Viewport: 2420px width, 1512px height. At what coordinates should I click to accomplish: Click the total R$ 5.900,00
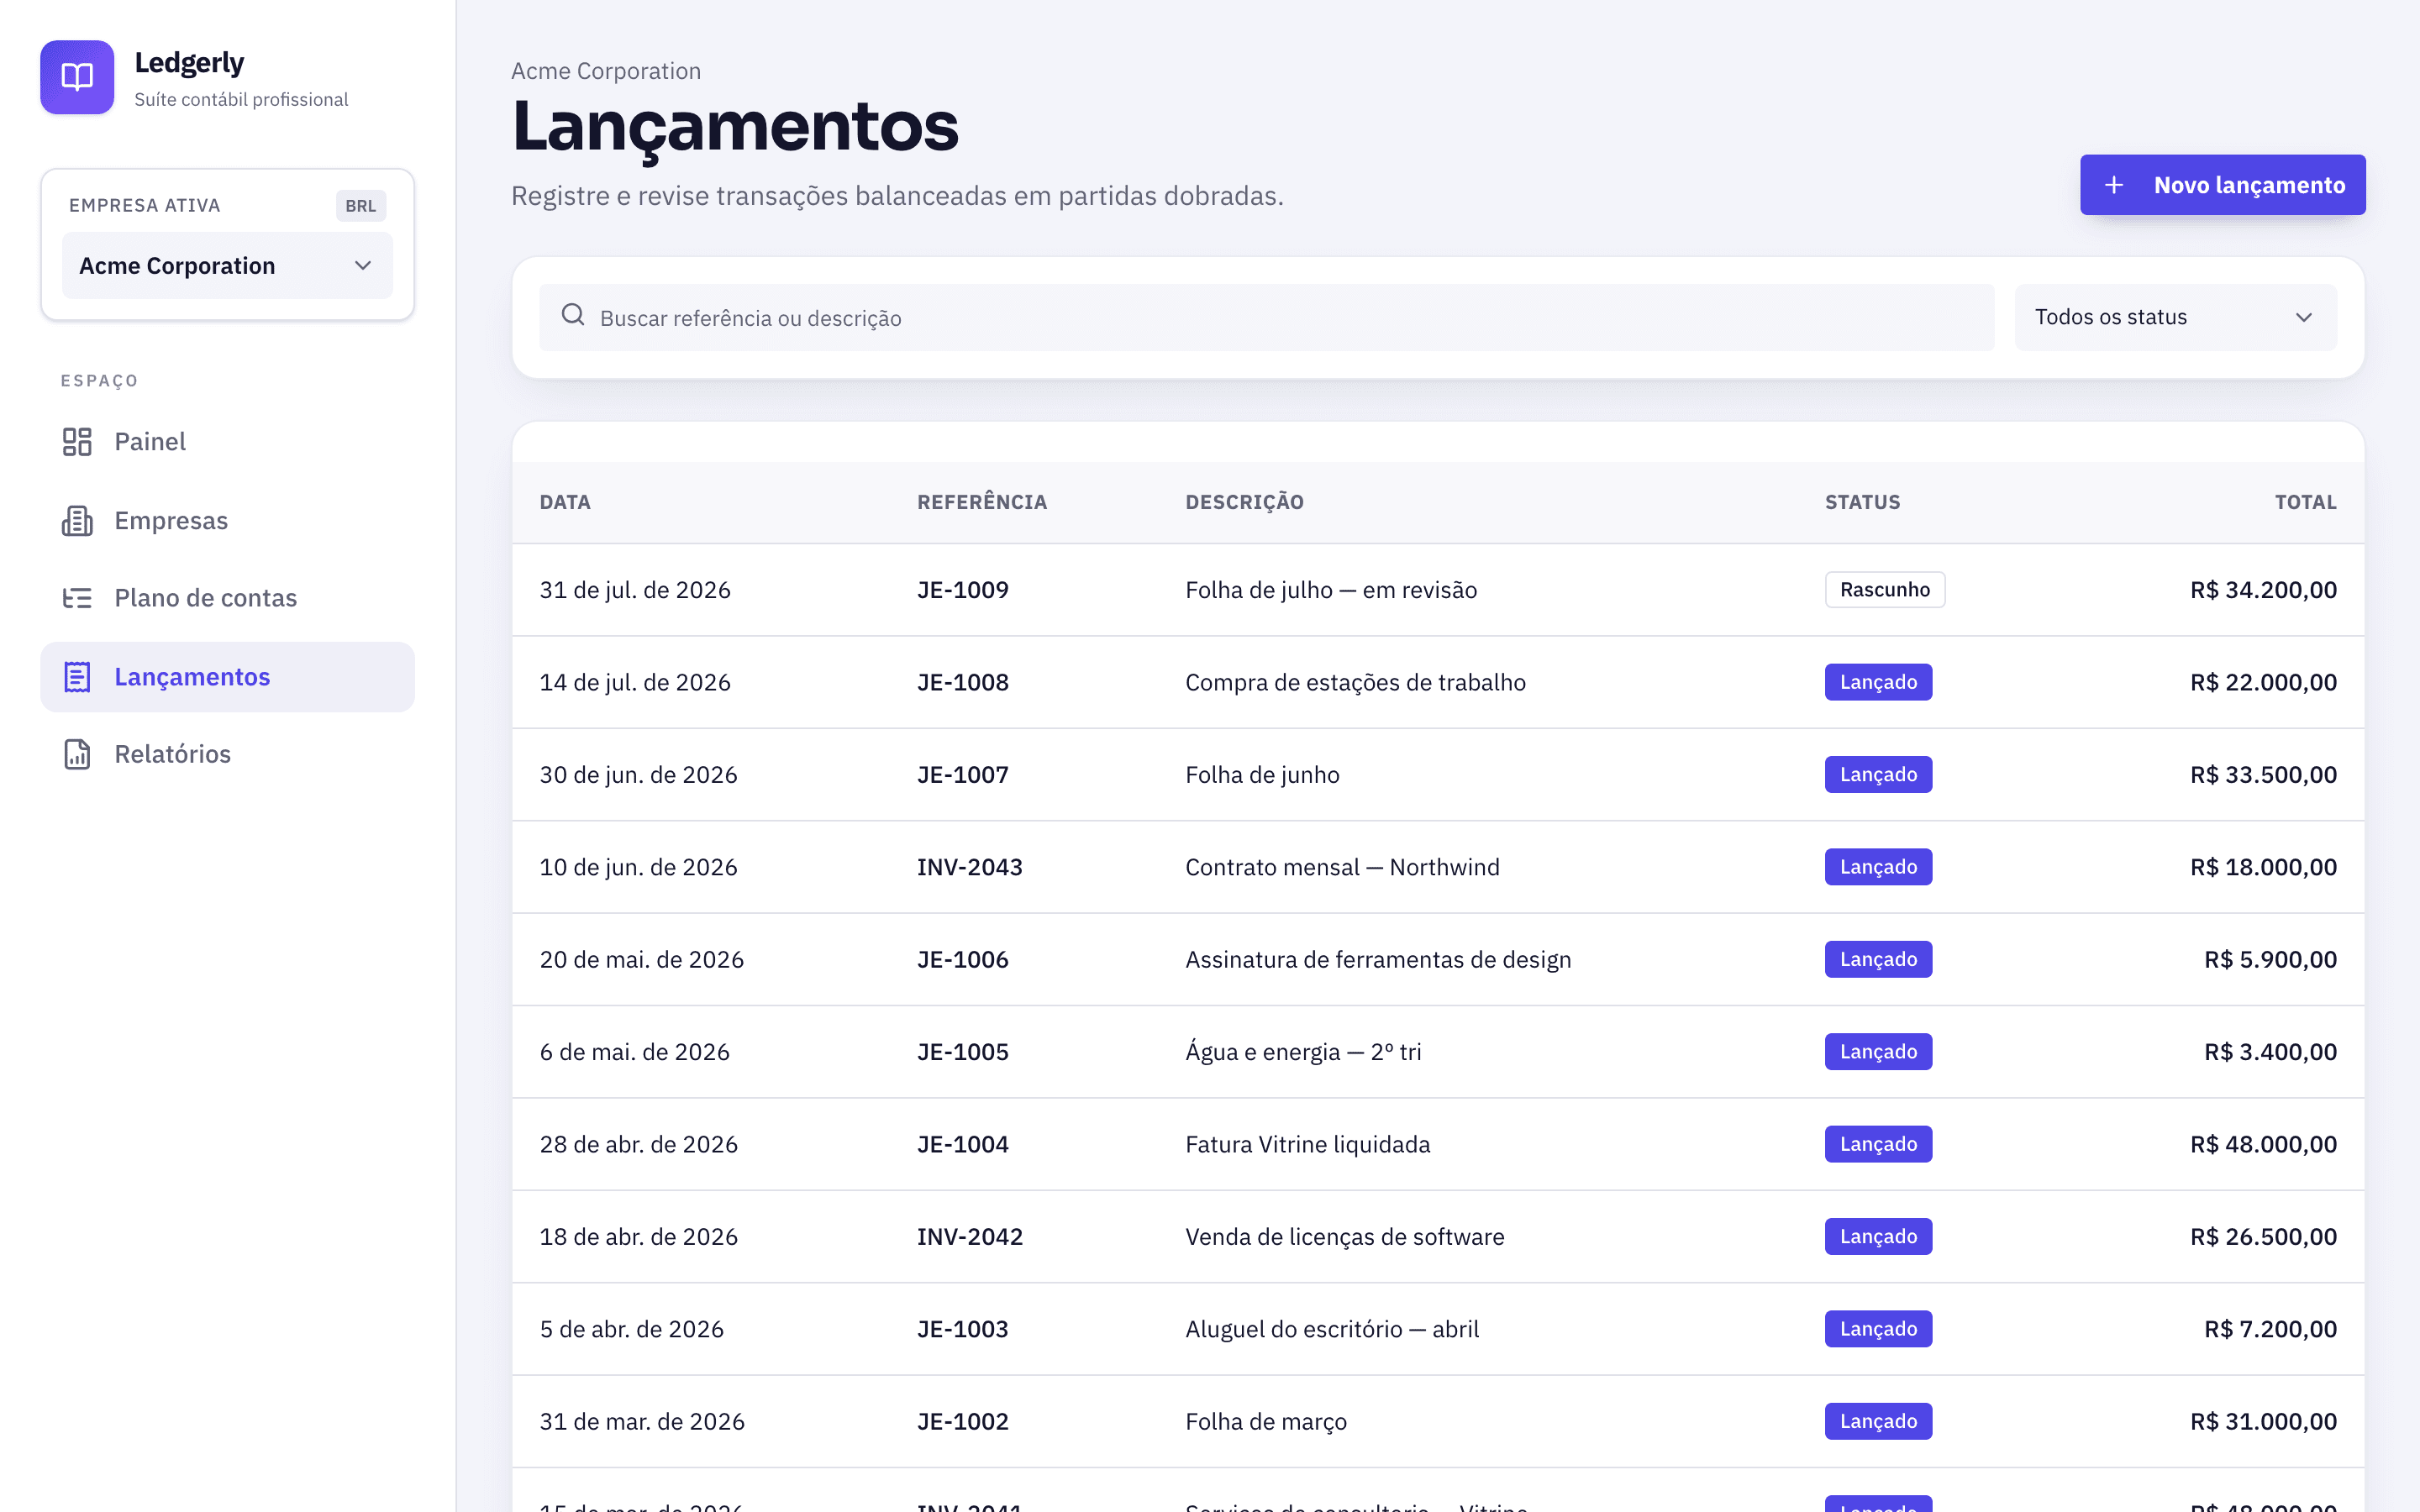click(2270, 960)
